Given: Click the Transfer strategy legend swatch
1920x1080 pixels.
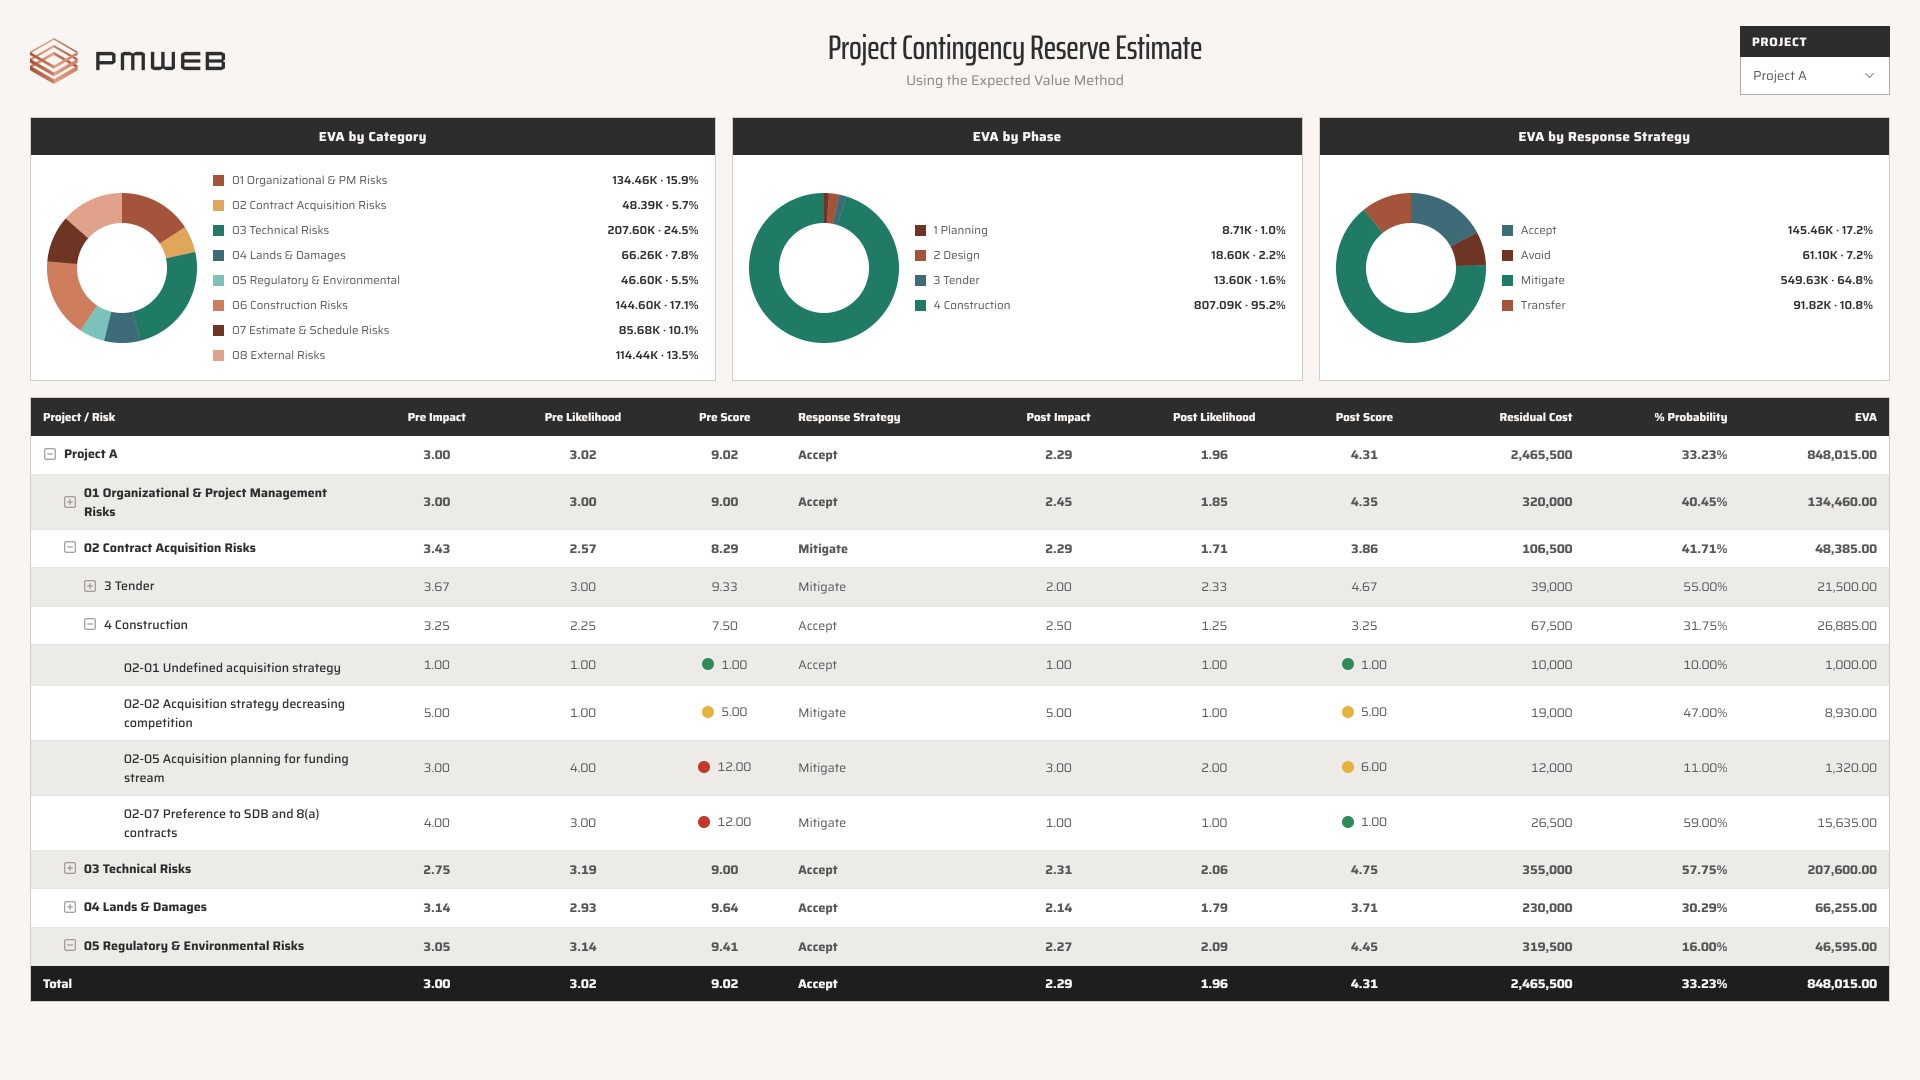Looking at the screenshot, I should [1507, 306].
